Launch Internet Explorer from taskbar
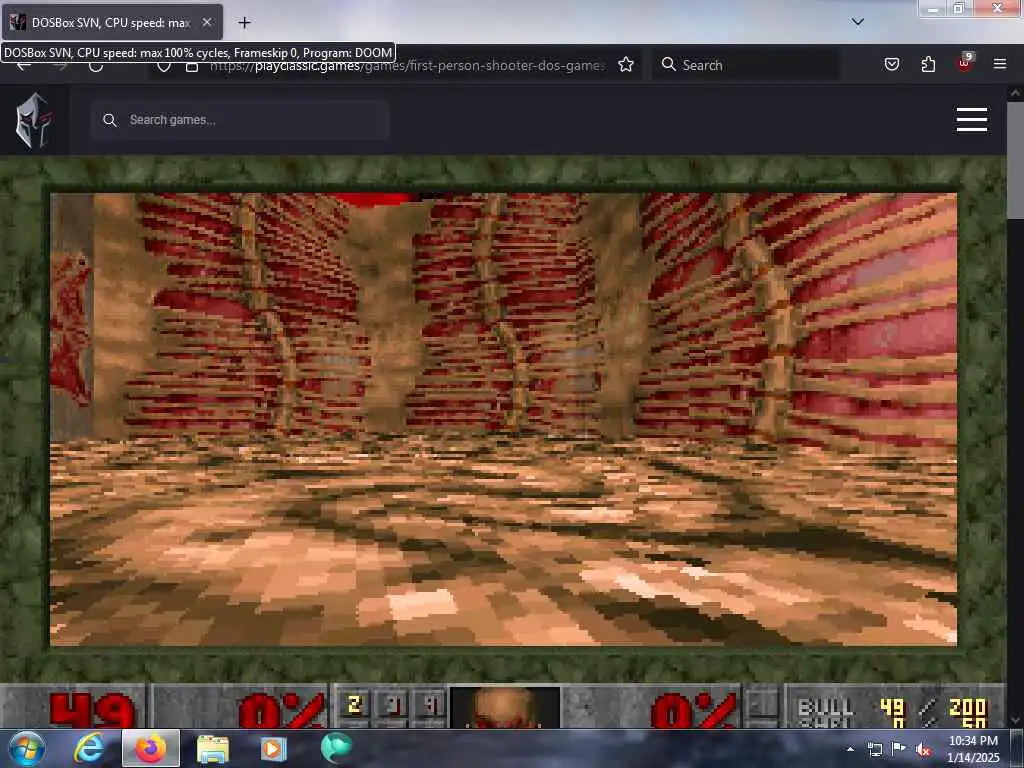Screen dimensions: 1024x768 [89, 748]
